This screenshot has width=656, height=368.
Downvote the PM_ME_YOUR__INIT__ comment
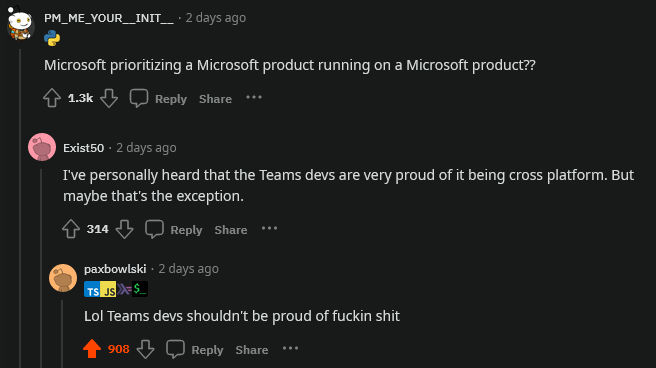click(109, 98)
